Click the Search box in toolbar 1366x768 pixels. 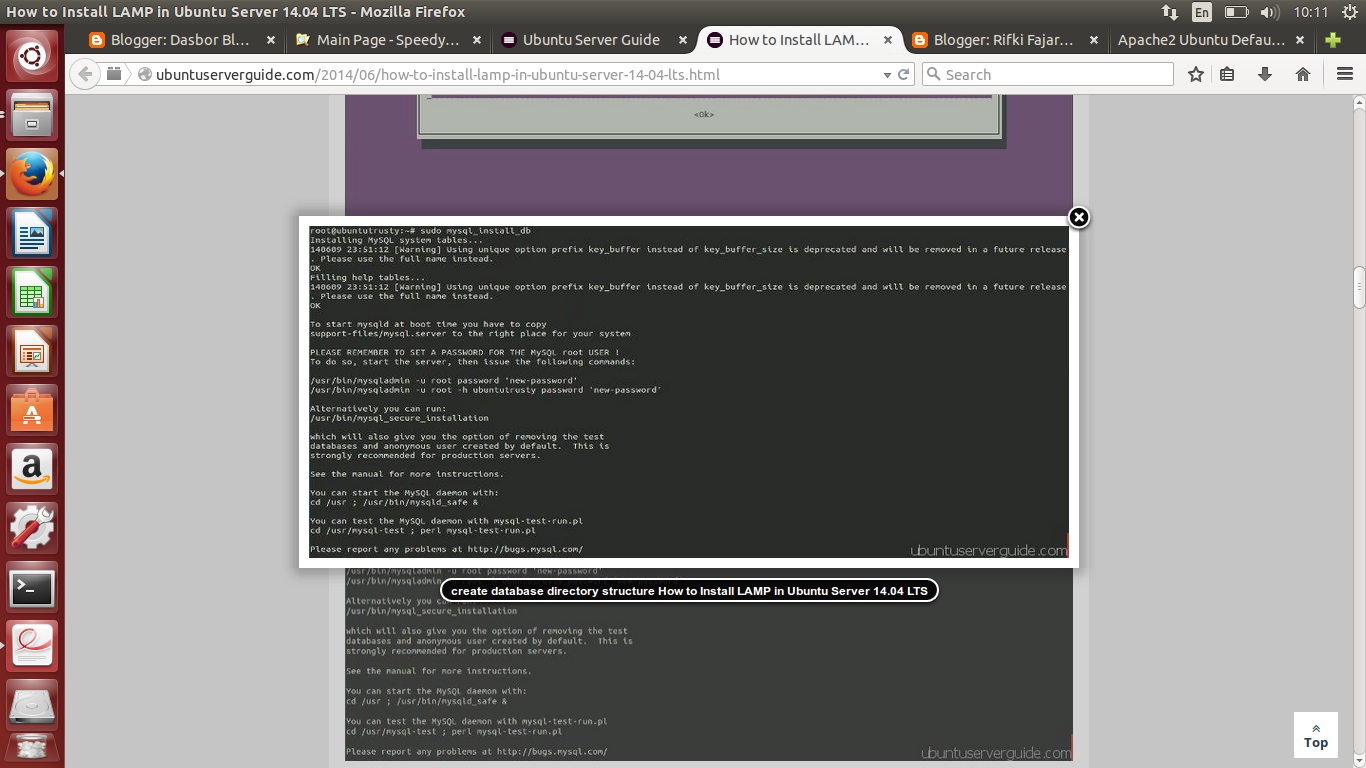(x=1047, y=74)
